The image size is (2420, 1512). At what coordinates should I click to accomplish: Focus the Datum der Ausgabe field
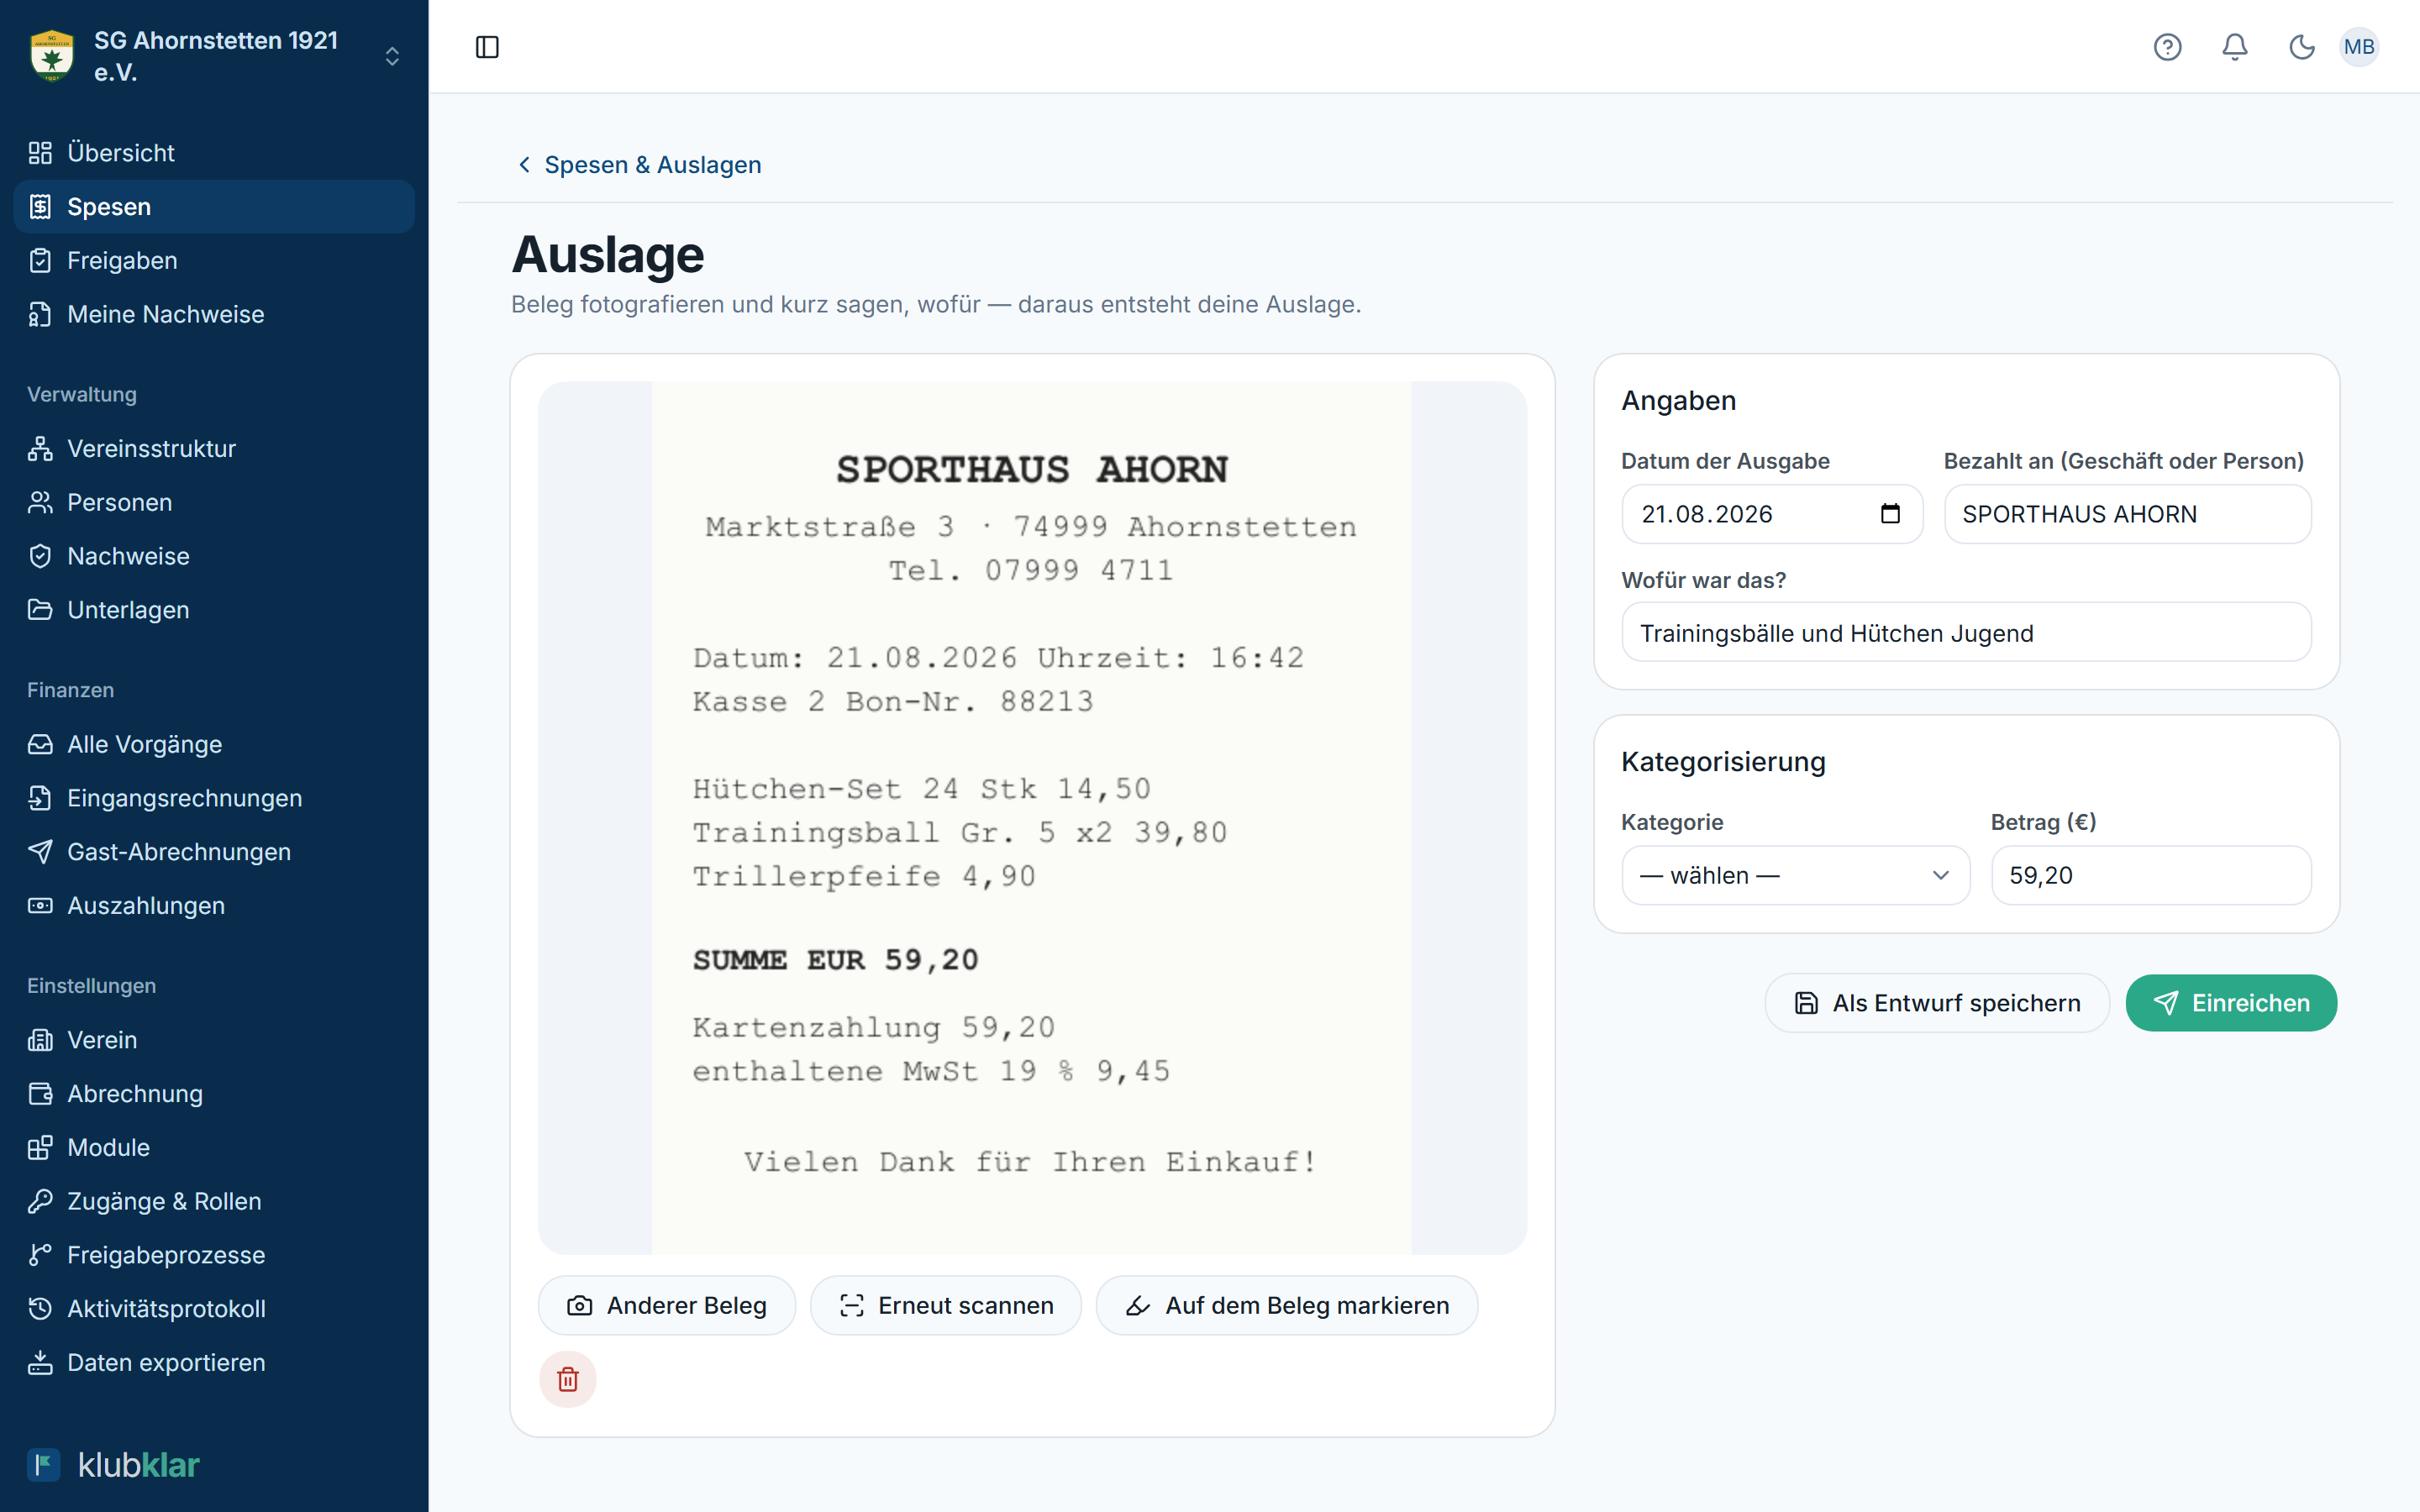1772,514
